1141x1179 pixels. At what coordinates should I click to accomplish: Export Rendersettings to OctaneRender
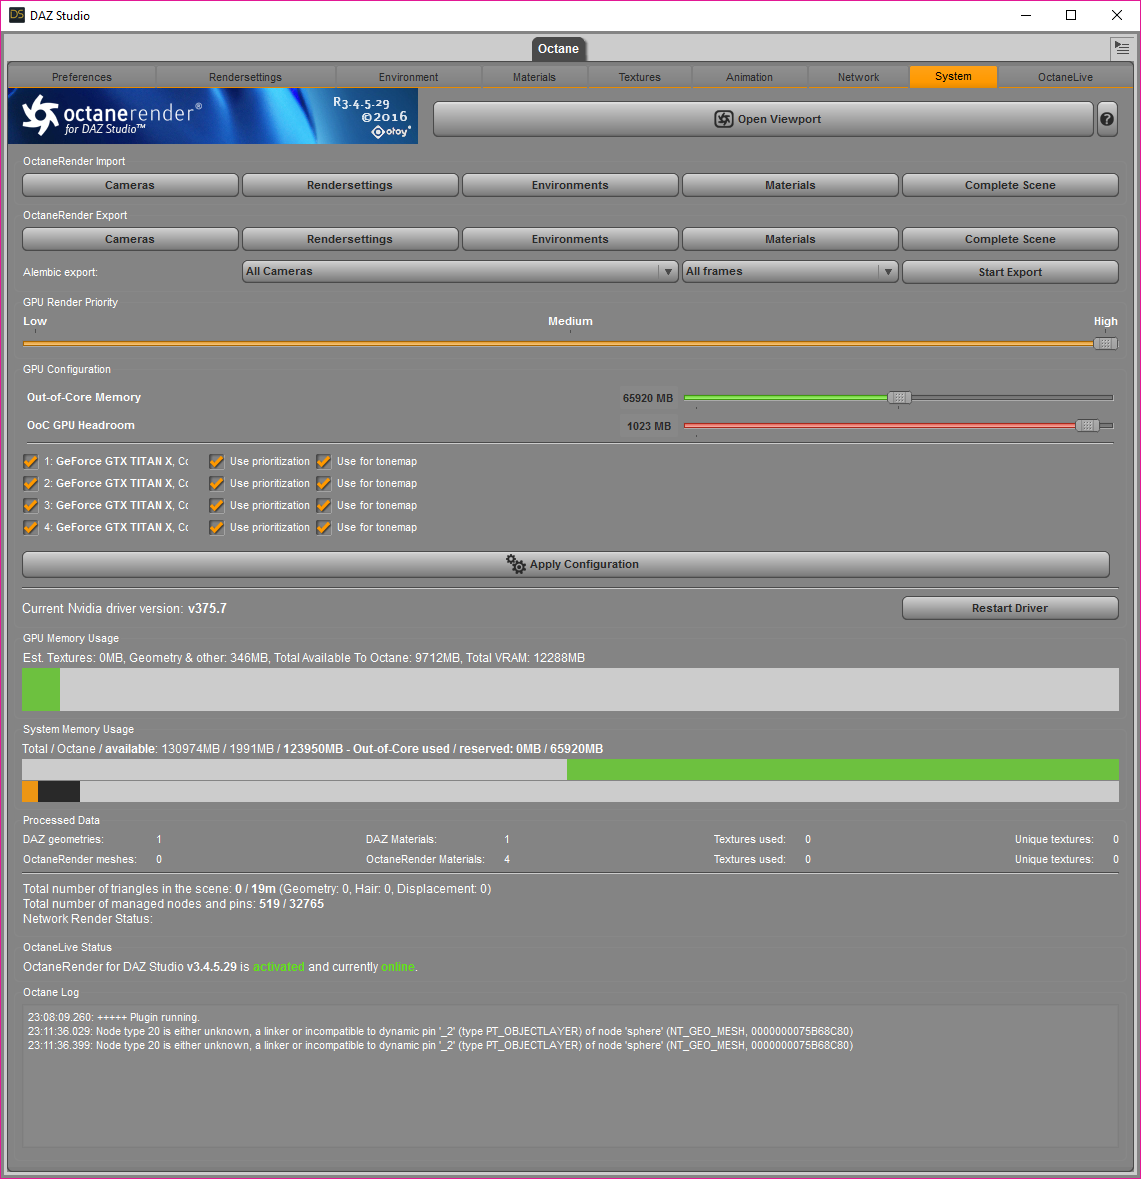point(350,239)
